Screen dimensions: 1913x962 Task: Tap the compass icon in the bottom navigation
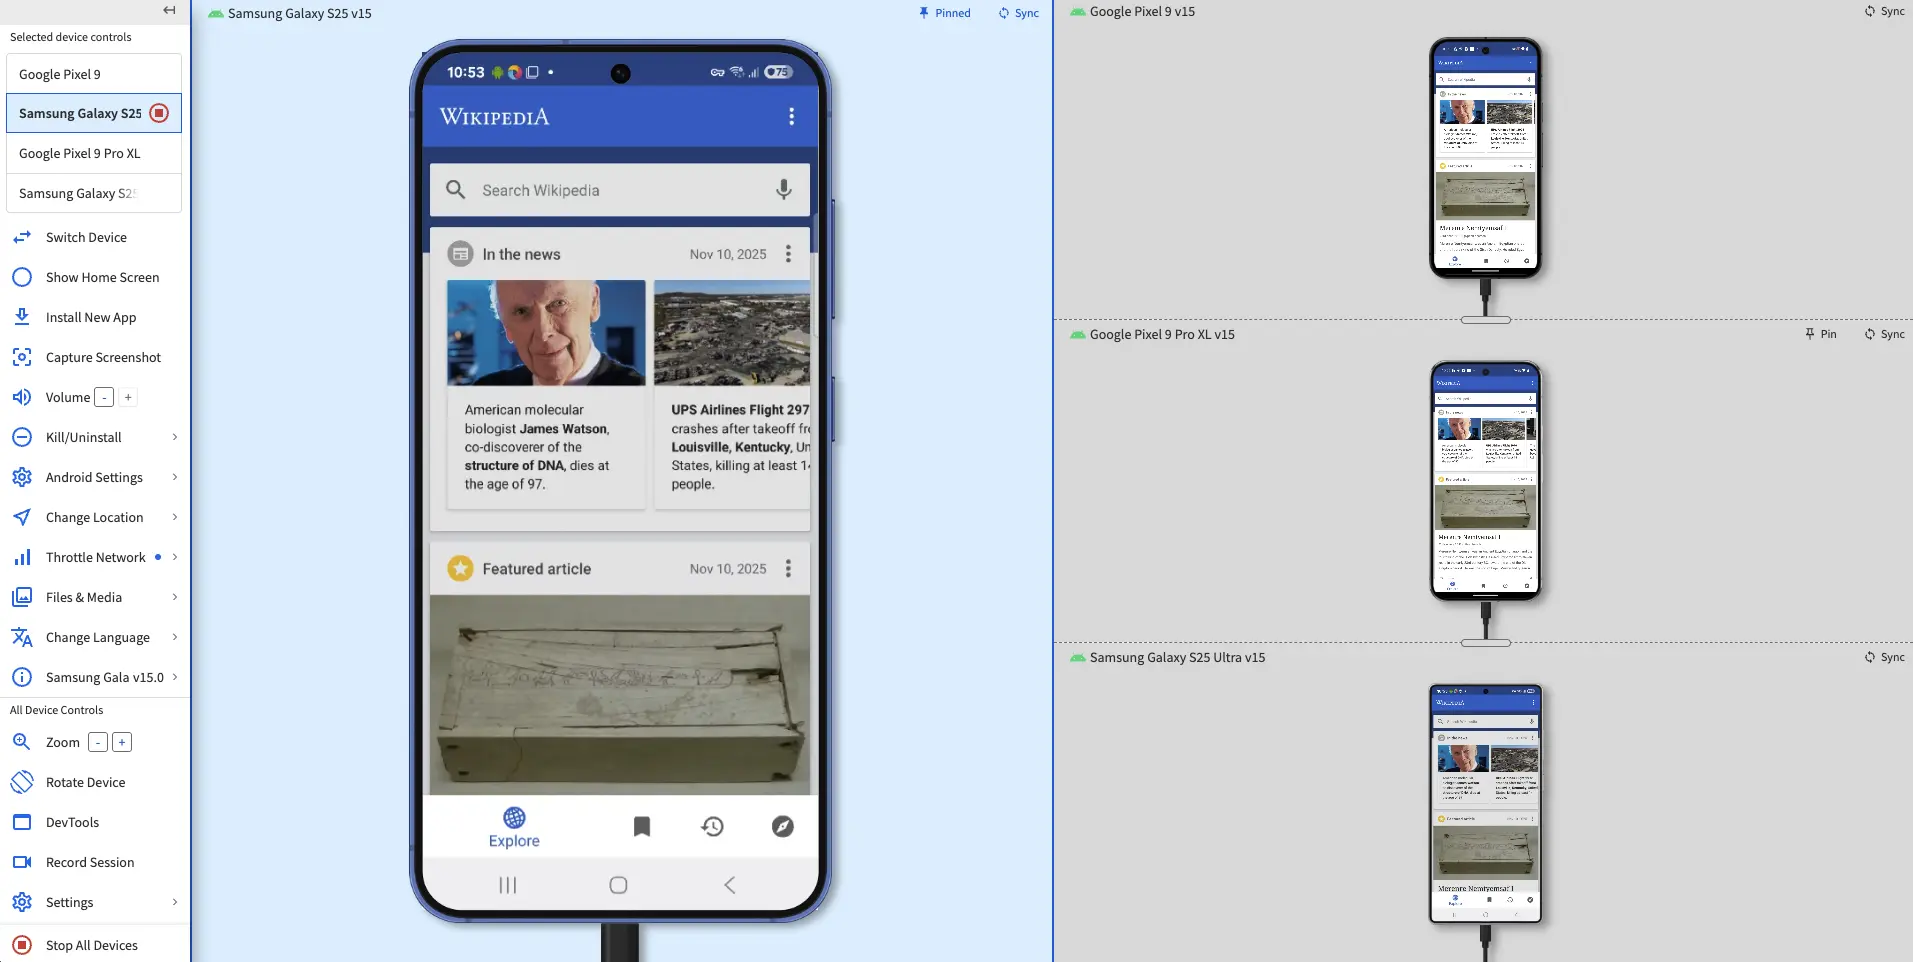point(782,826)
